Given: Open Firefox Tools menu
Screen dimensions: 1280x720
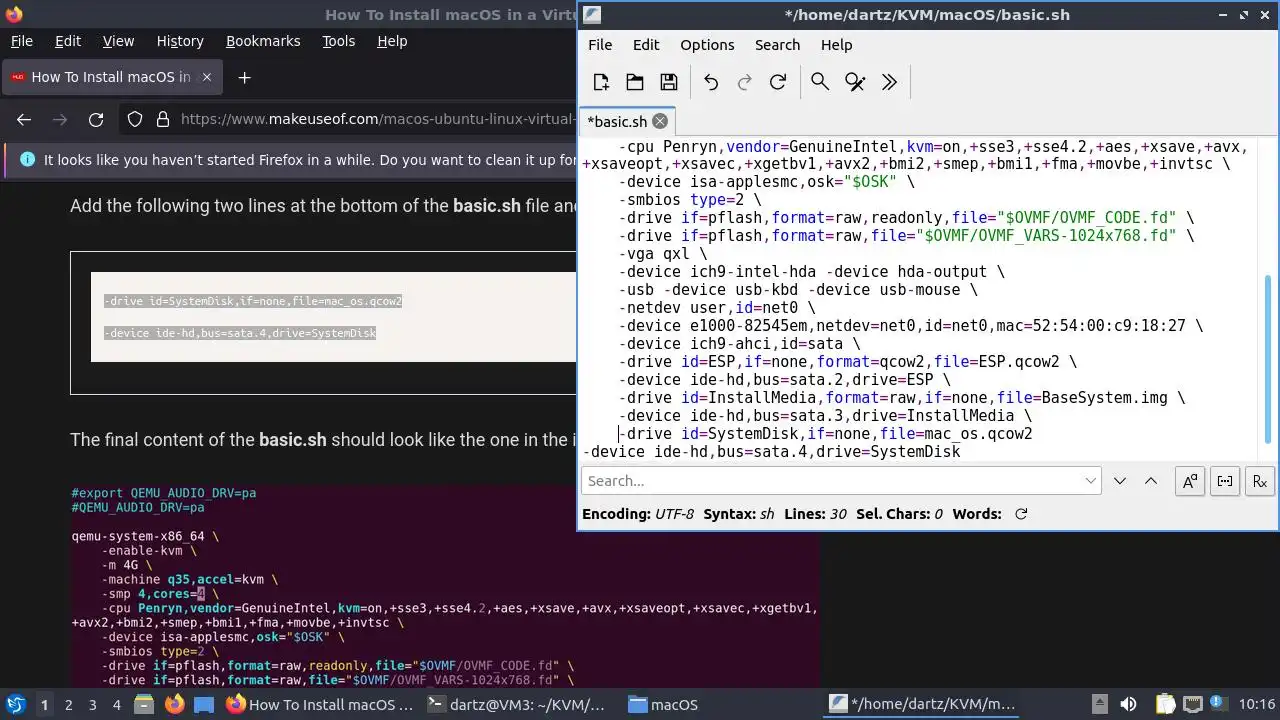Looking at the screenshot, I should coord(338,41).
